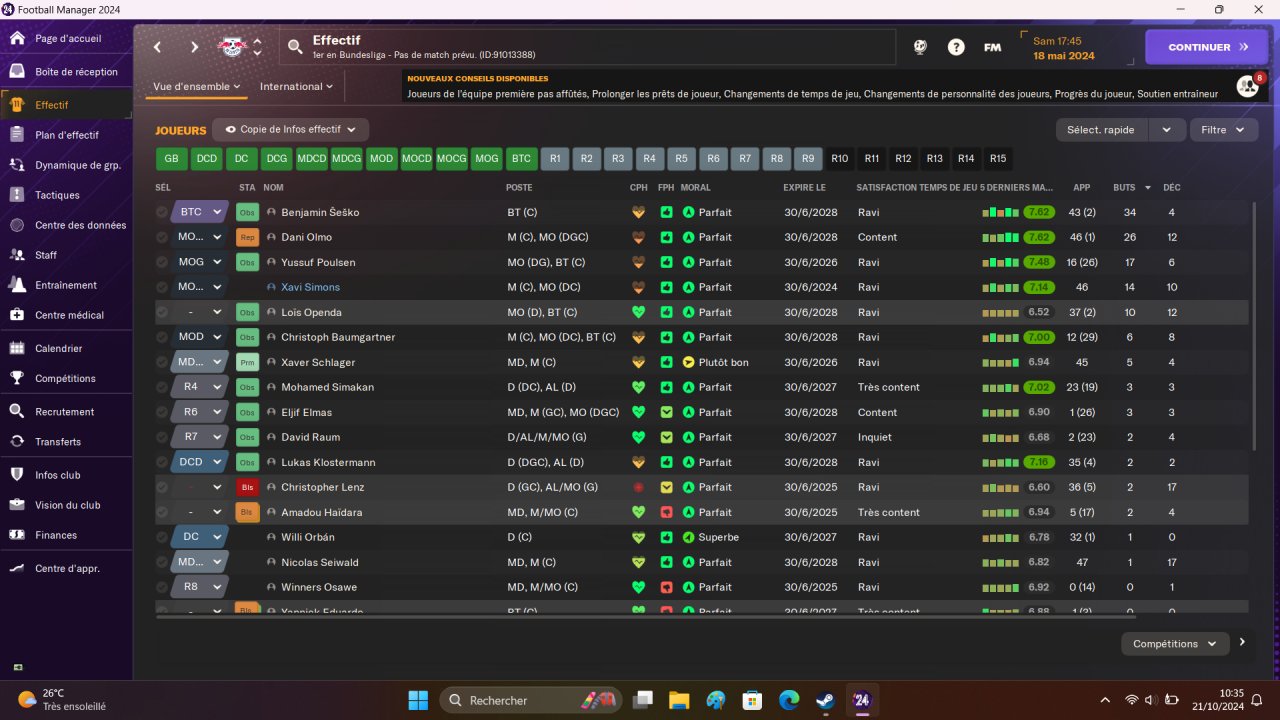This screenshot has width=1280, height=720.
Task: Select Xaver Schlager's row checkbox
Action: [162, 362]
